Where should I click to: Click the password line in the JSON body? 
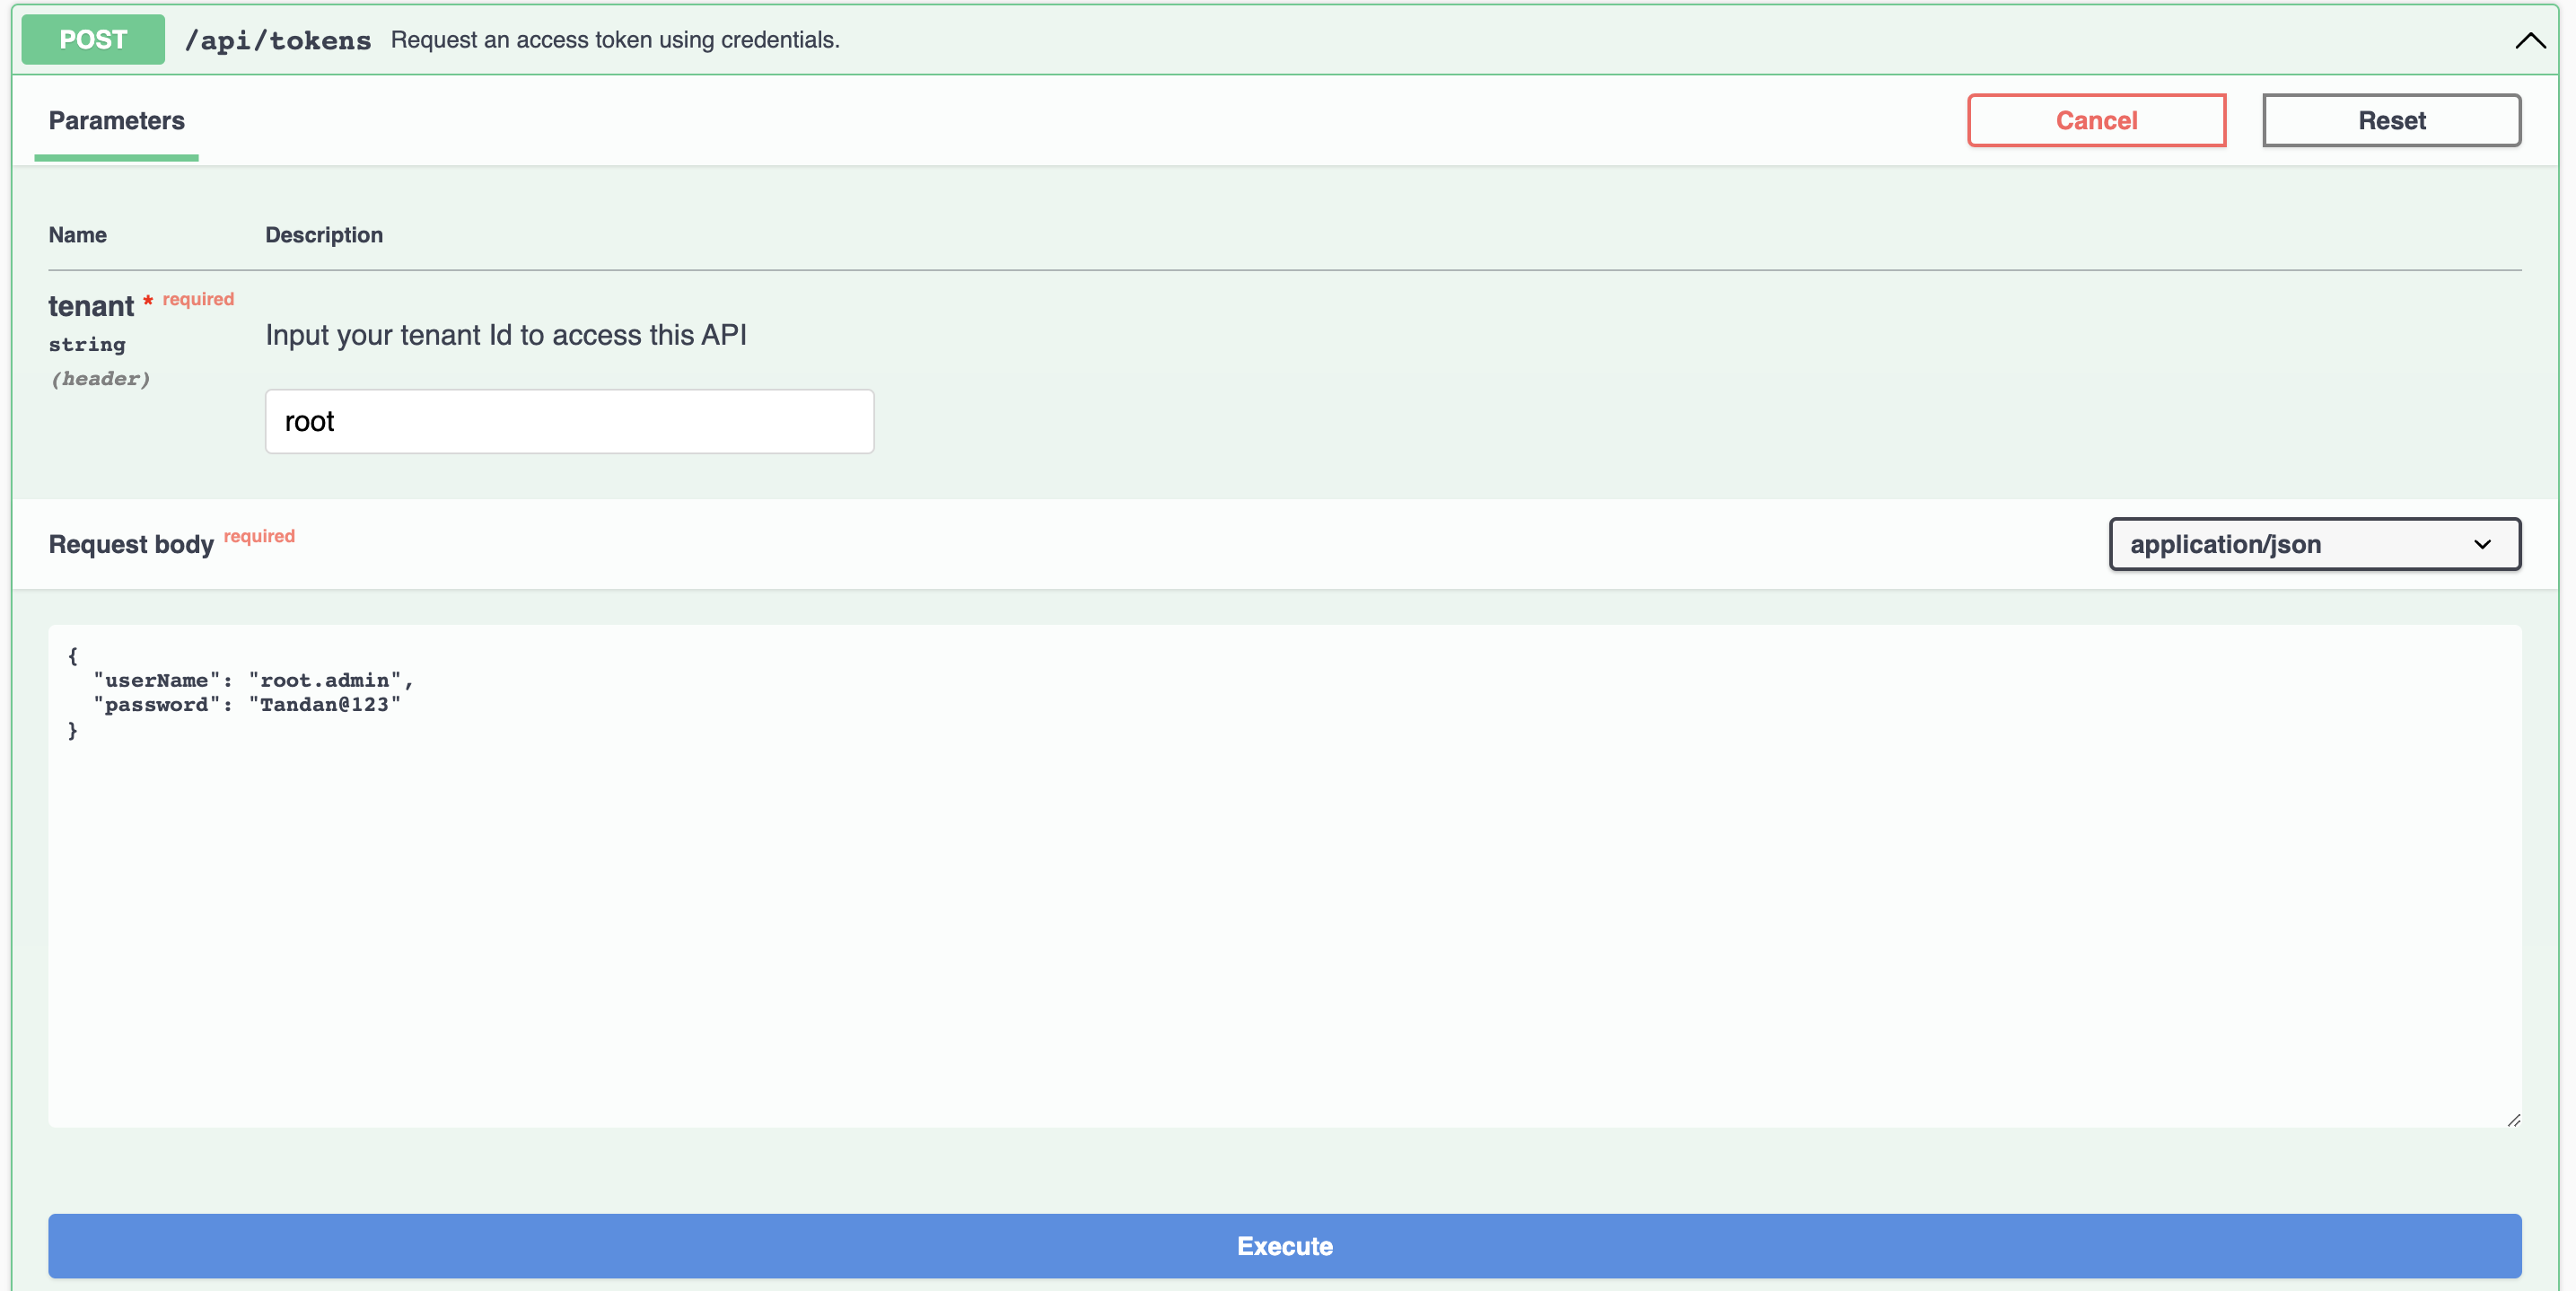247,705
